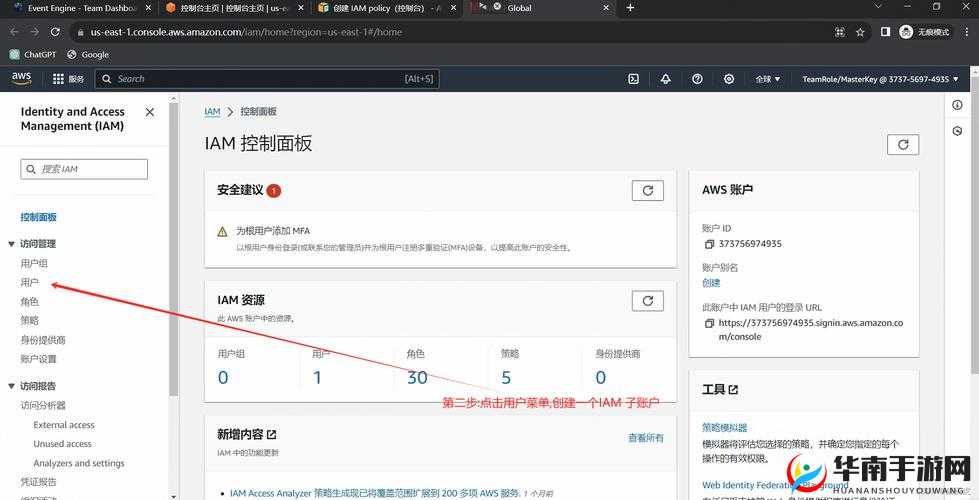Screen dimensions: 979x500
Task: Switch to the Global tab
Action: [538, 8]
